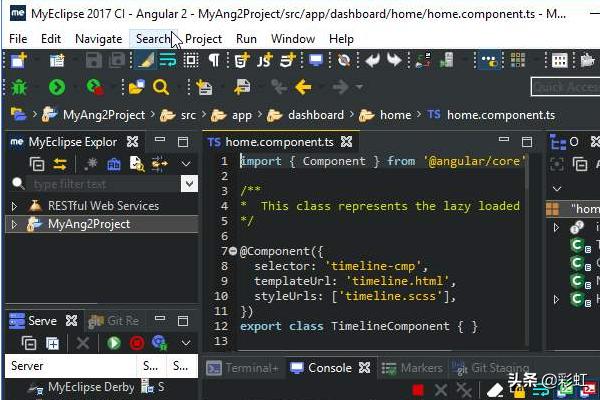Image resolution: width=600 pixels, height=400 pixels.
Task: Expand the MyAng2Project tree node
Action: point(14,224)
